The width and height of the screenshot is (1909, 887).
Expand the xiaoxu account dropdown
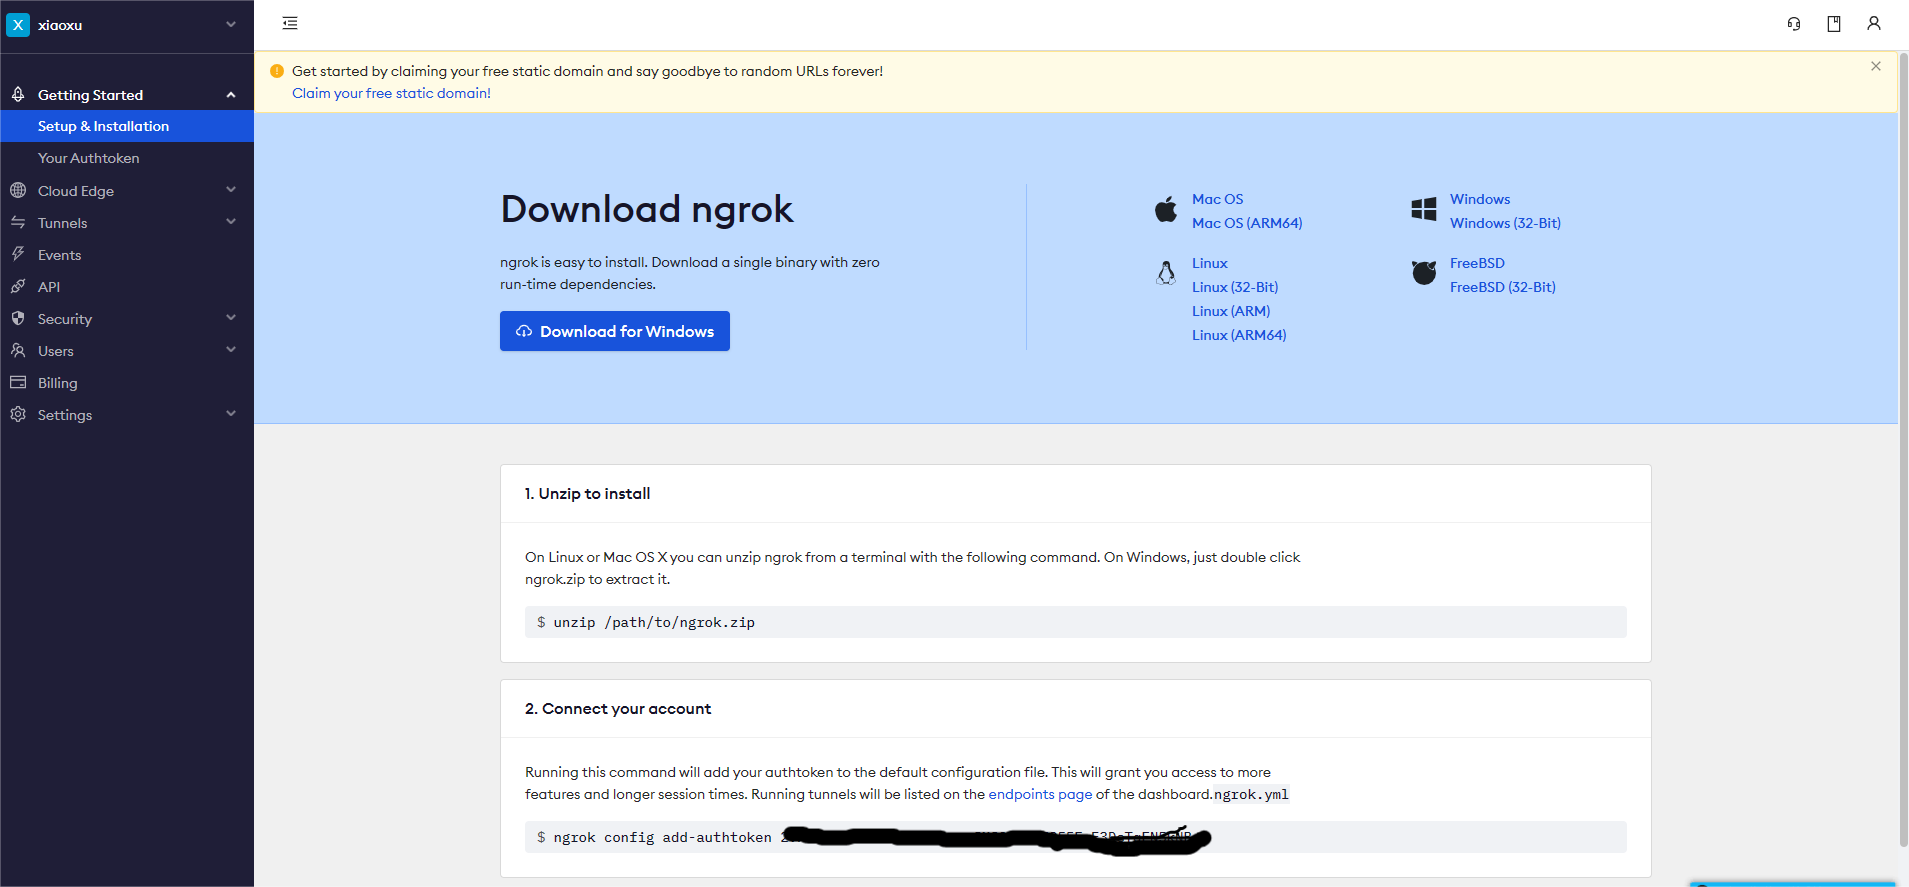pyautogui.click(x=231, y=25)
